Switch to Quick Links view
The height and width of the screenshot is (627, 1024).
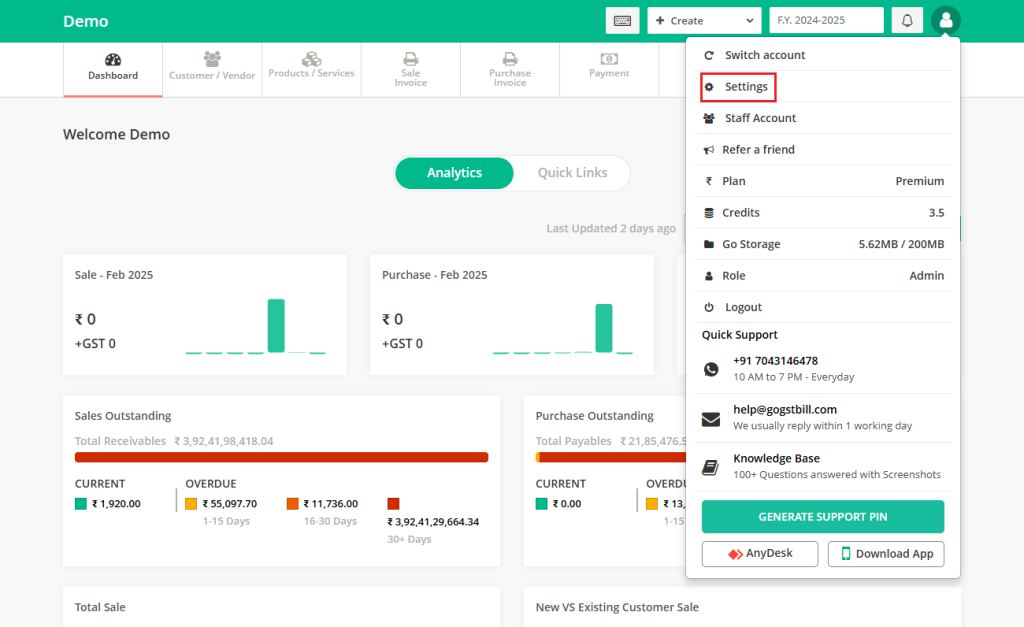pos(572,172)
